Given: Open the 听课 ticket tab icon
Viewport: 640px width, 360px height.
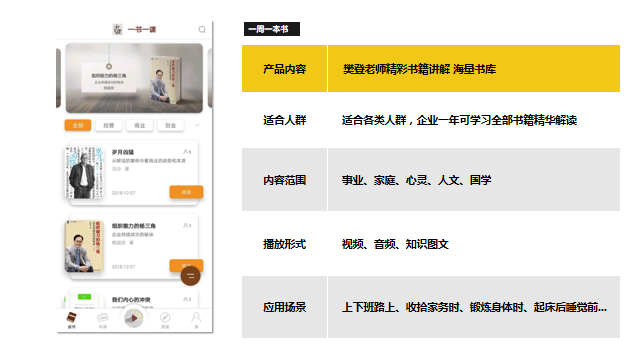Looking at the screenshot, I should click(102, 318).
